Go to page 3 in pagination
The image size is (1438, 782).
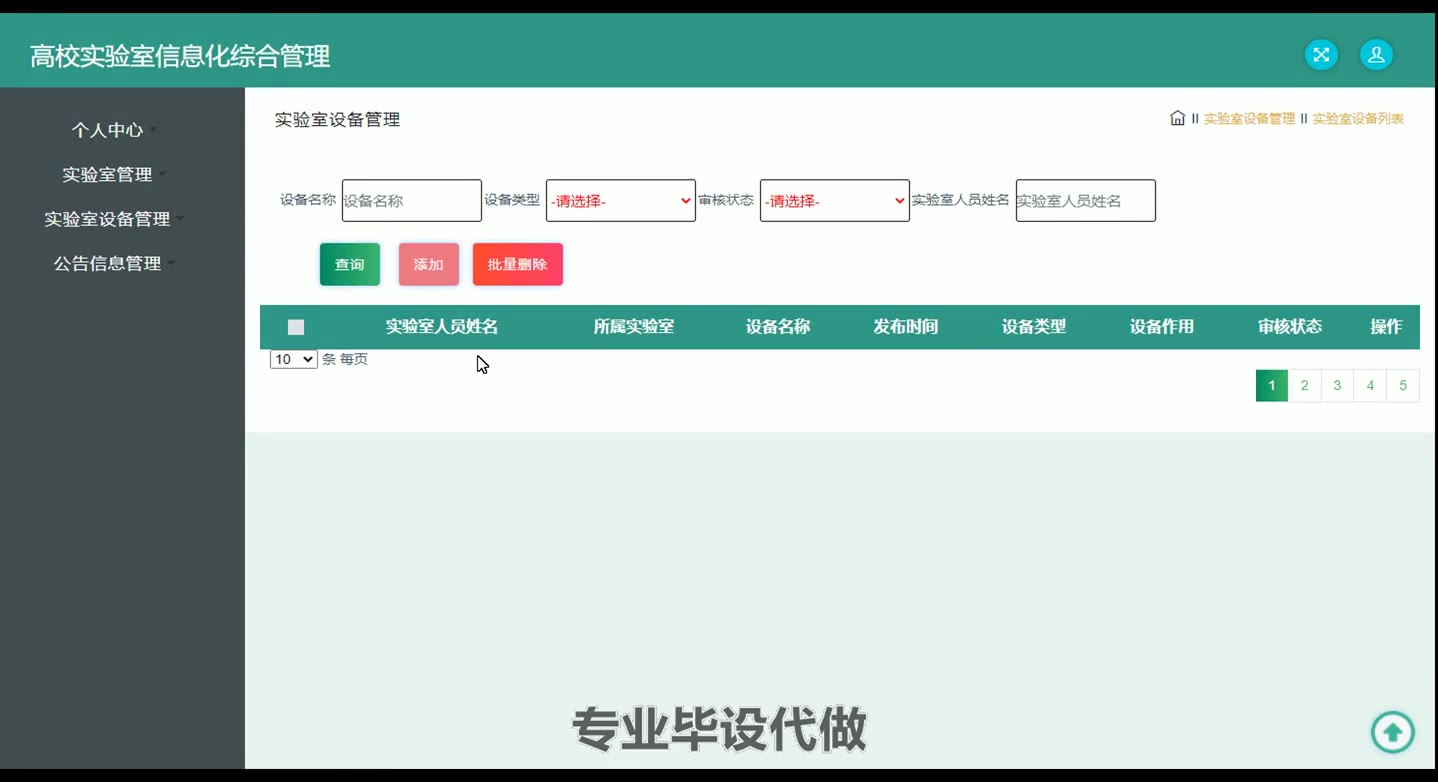point(1337,386)
